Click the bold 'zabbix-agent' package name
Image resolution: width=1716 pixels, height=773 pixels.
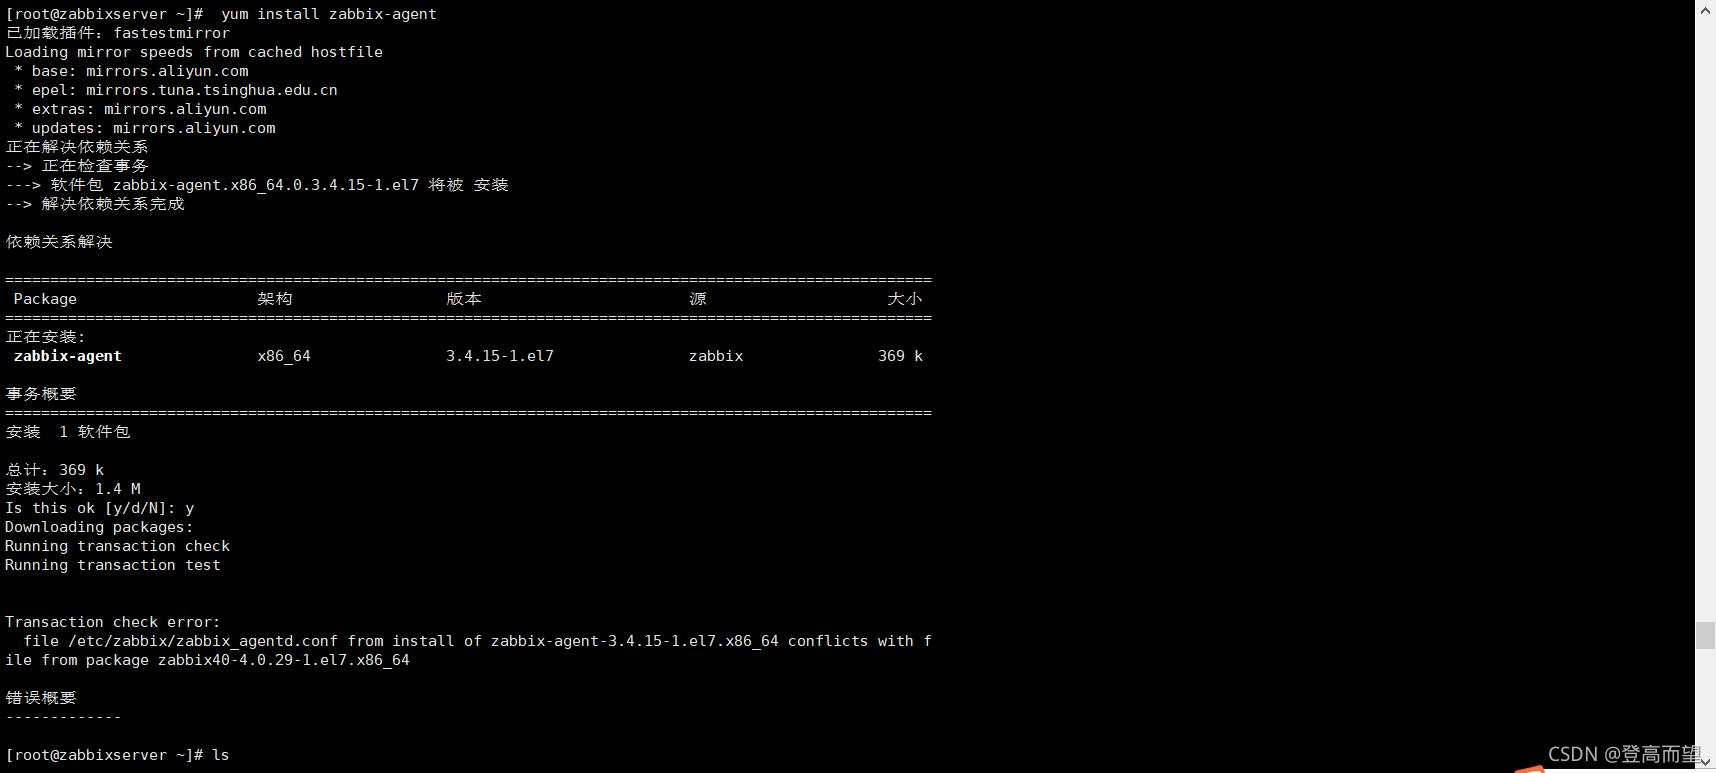point(67,356)
